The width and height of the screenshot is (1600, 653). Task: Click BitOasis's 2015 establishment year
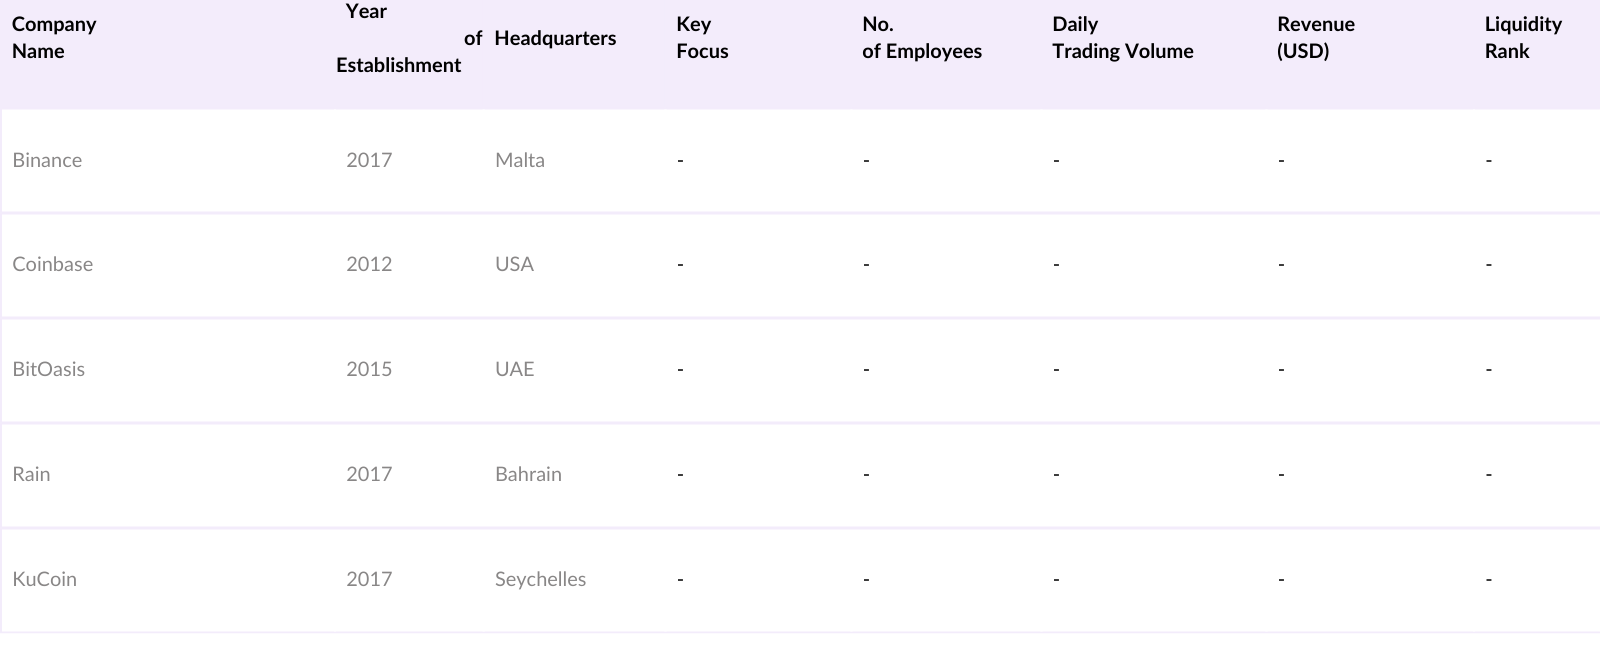tap(369, 369)
